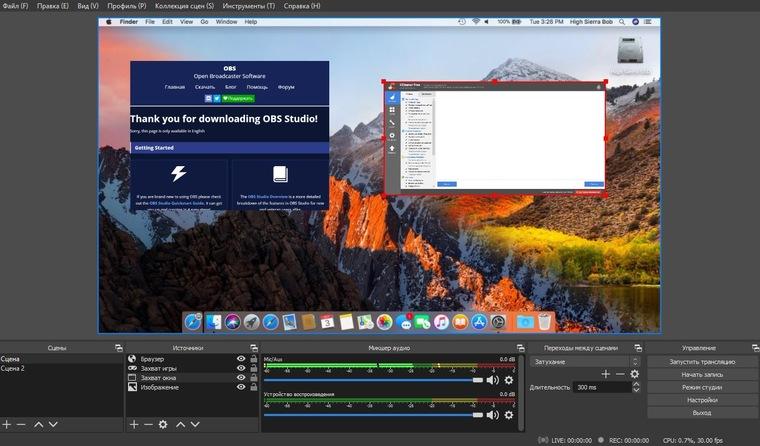This screenshot has width=760, height=446.
Task: Click Getting Started in the browser source preview
Action: 154,148
